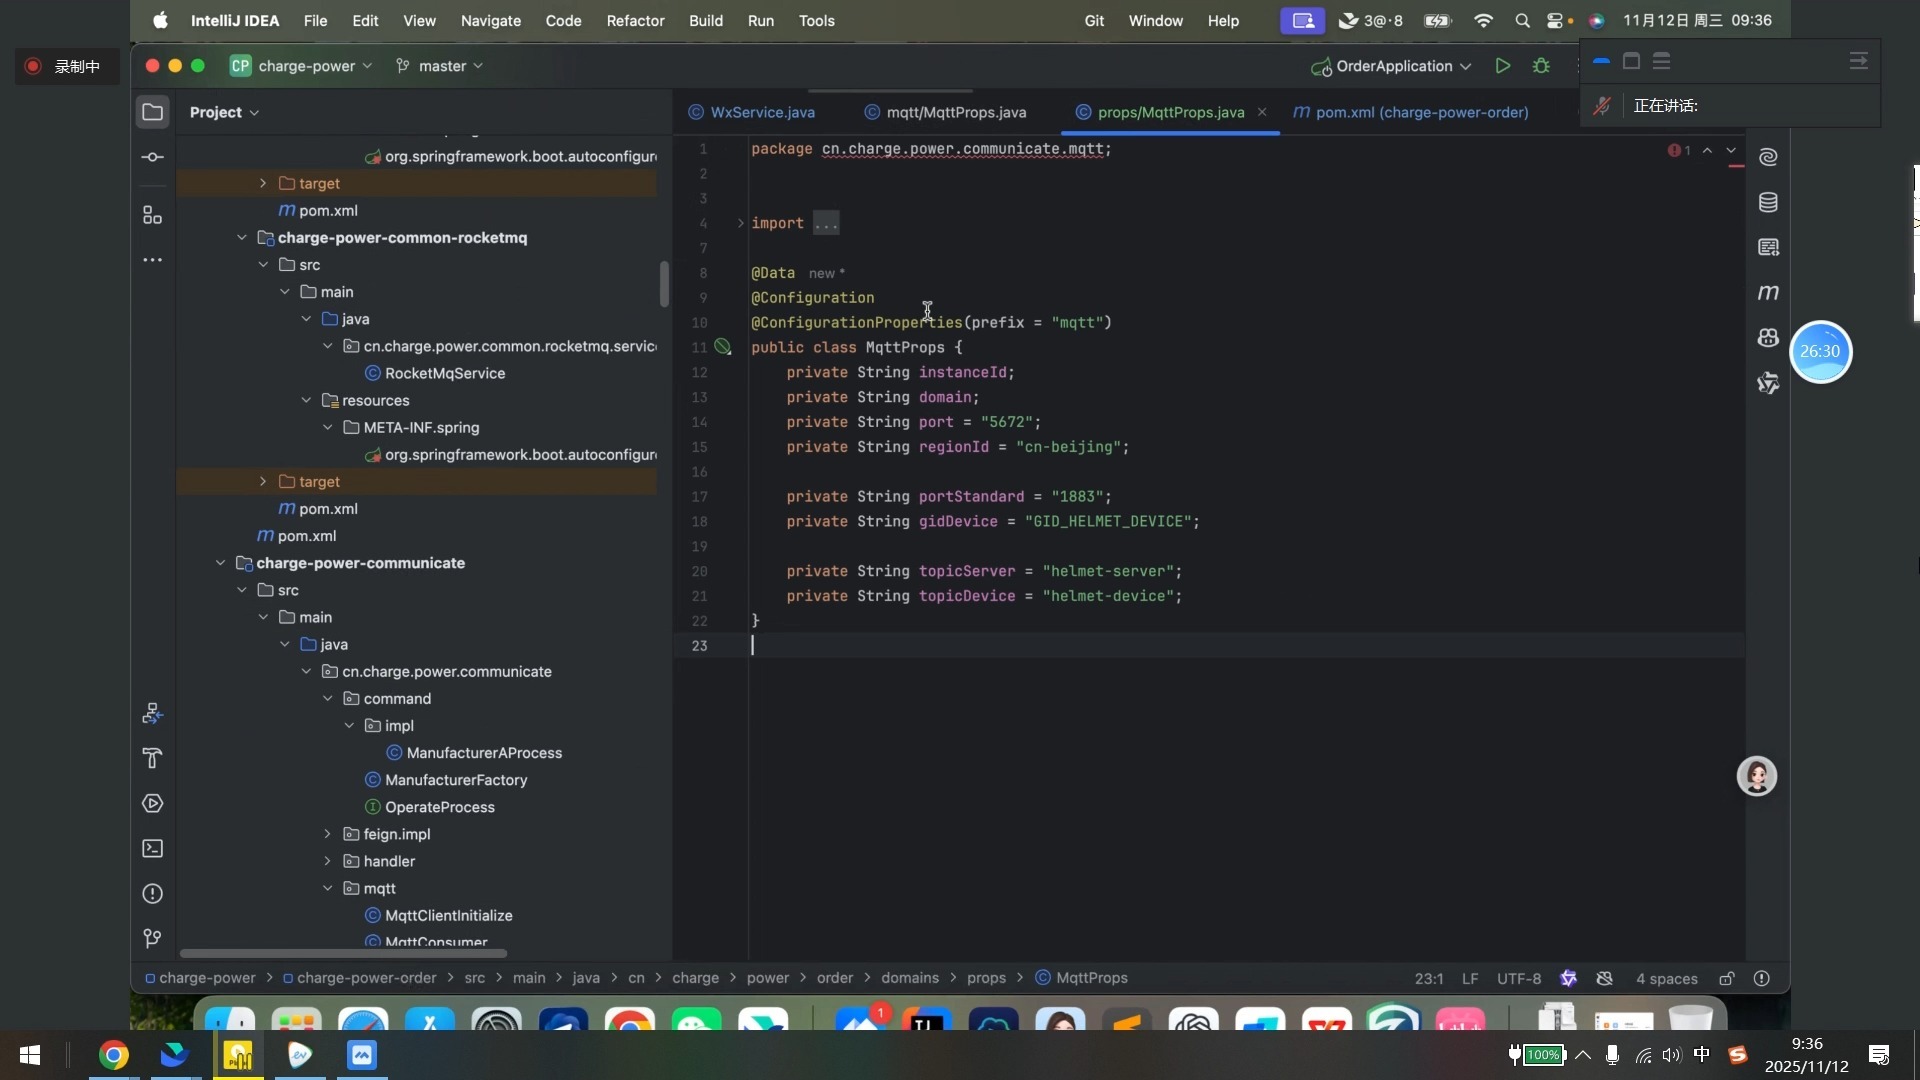Open the Refactor menu
The width and height of the screenshot is (1920, 1080).
pos(635,20)
